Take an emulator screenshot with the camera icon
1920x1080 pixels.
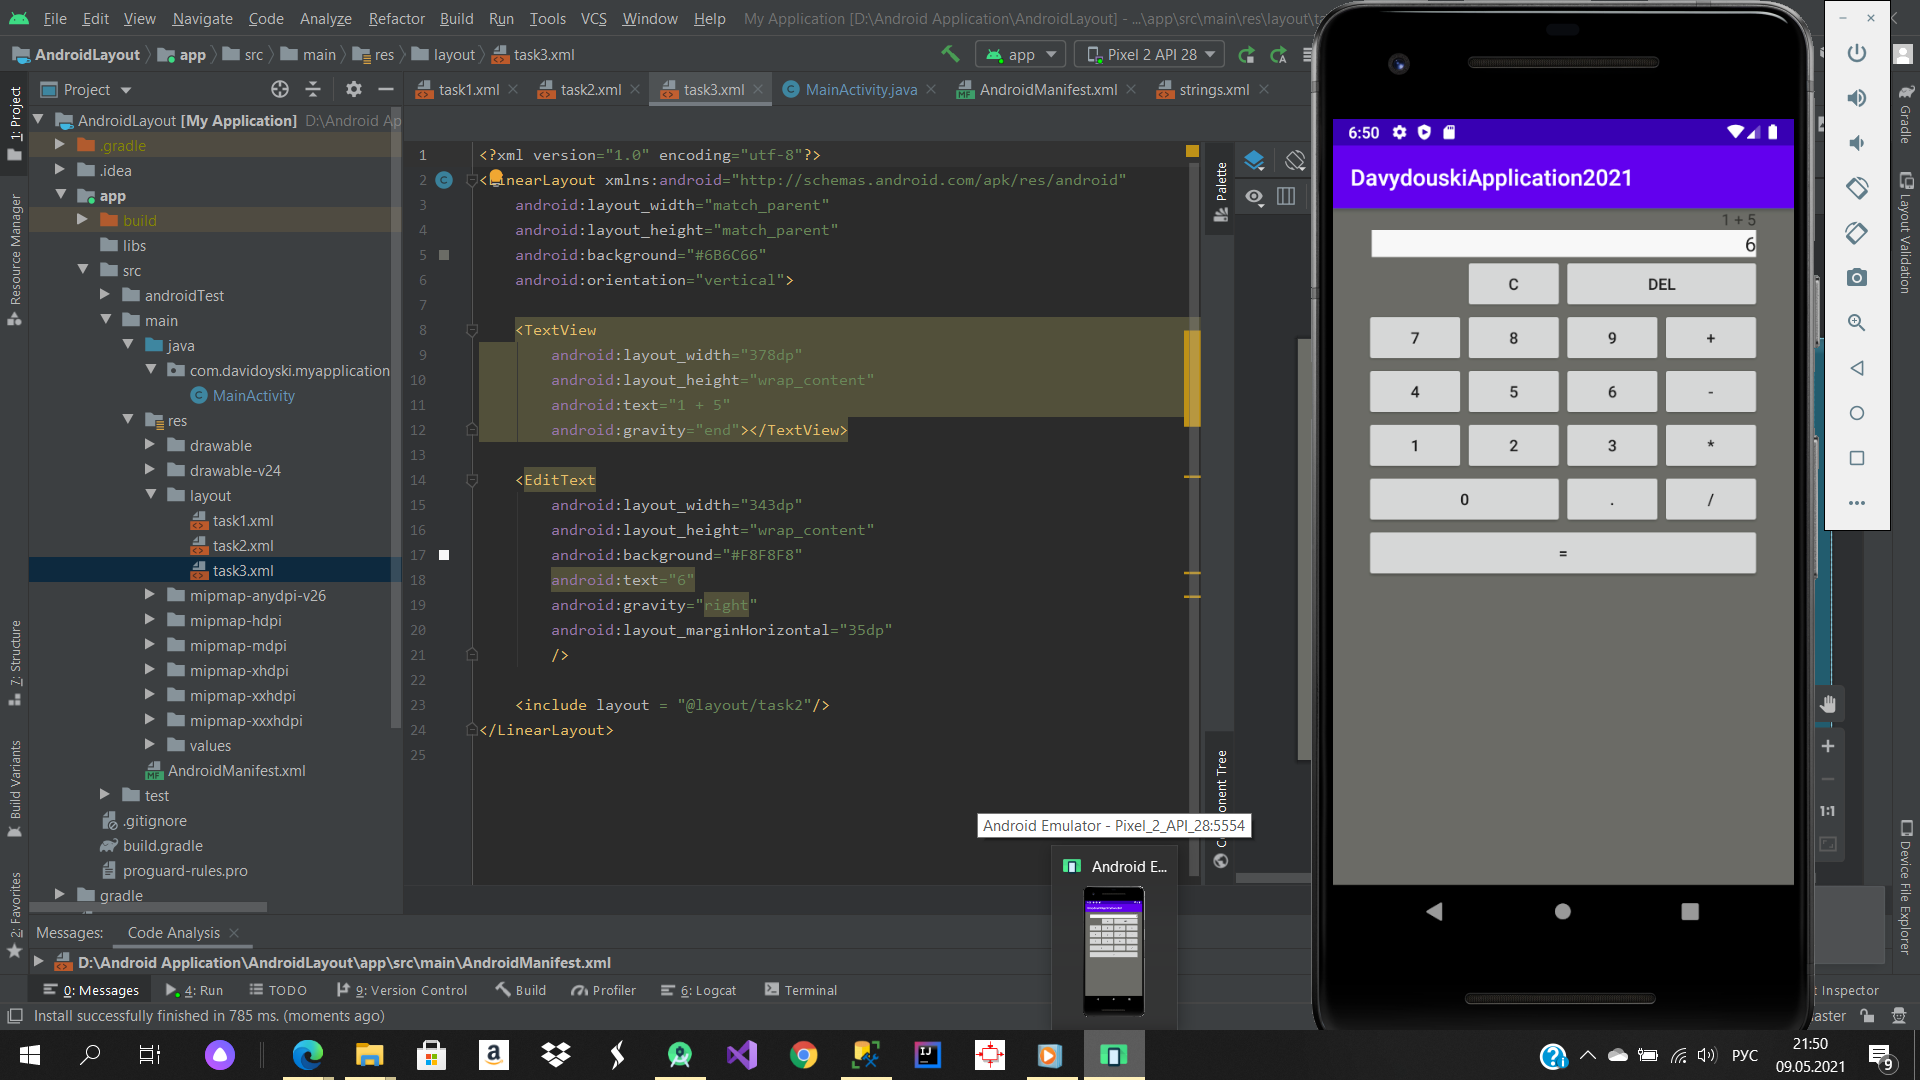click(x=1857, y=278)
